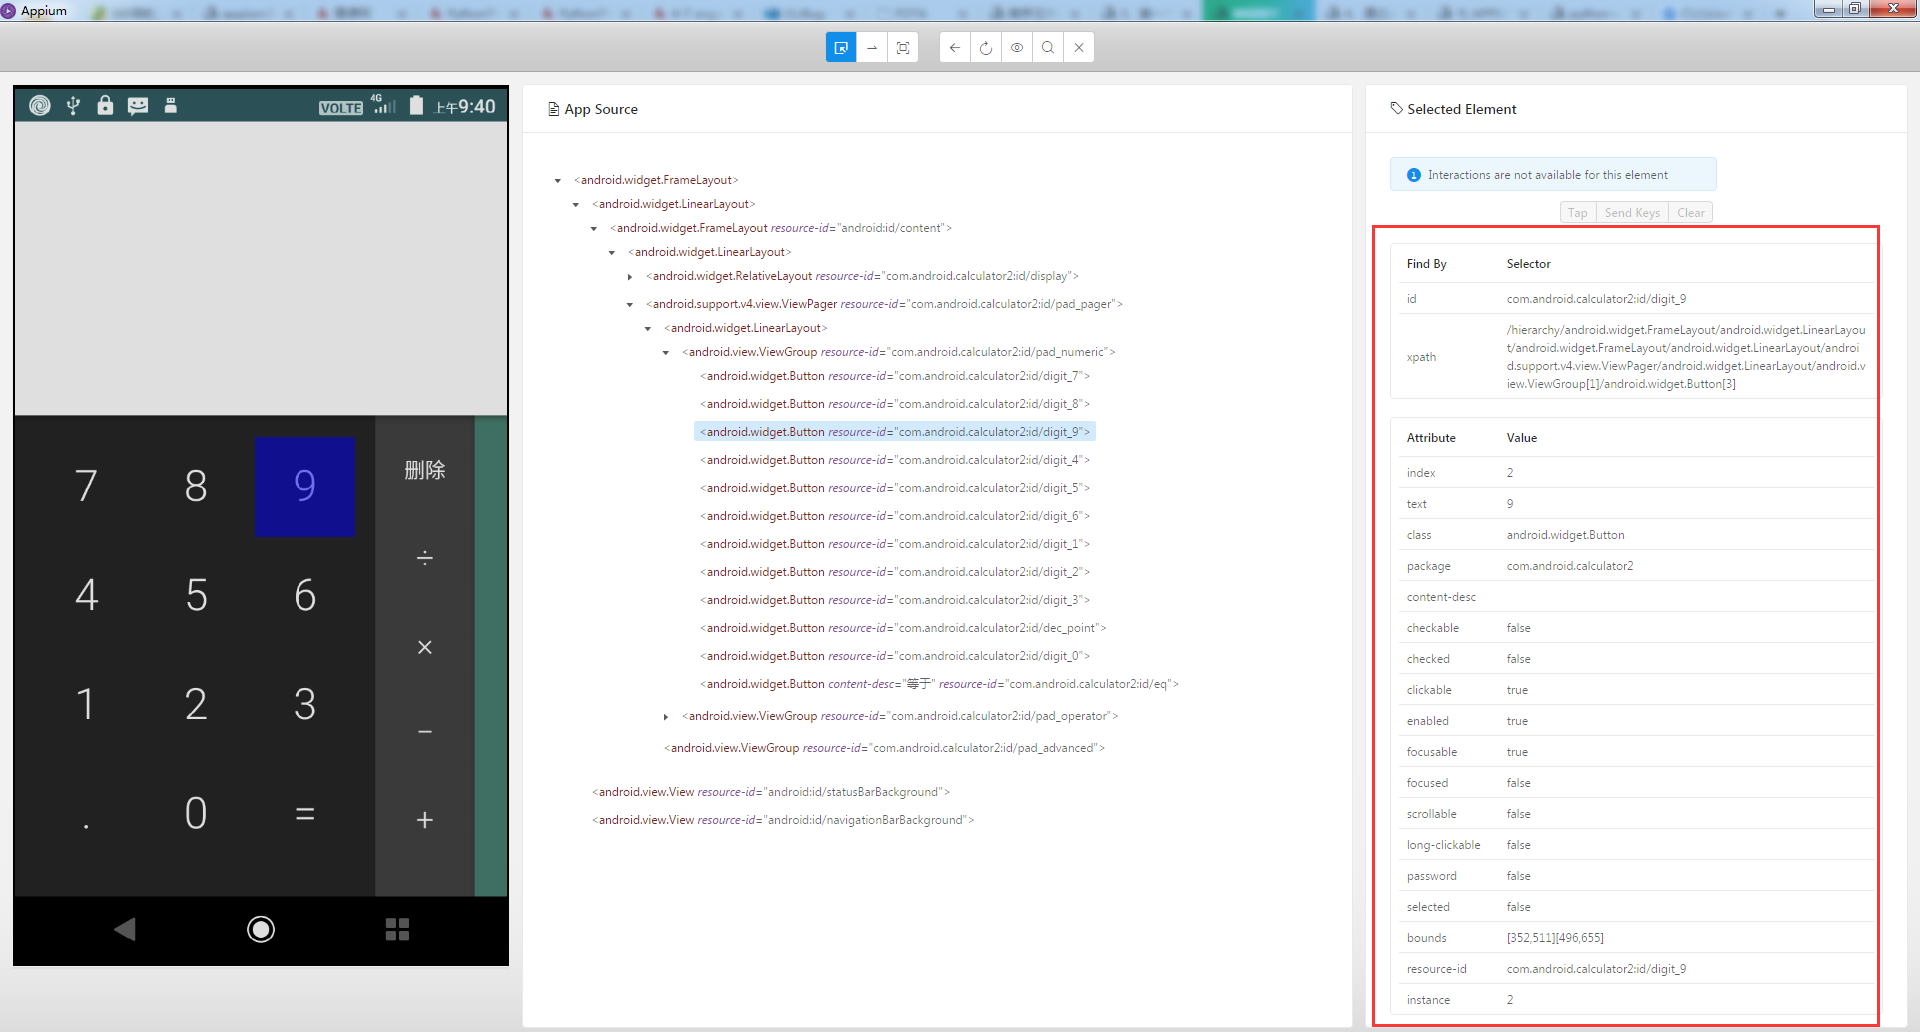The width and height of the screenshot is (1920, 1032).
Task: Select the statusBarBackground View row
Action: pos(771,792)
